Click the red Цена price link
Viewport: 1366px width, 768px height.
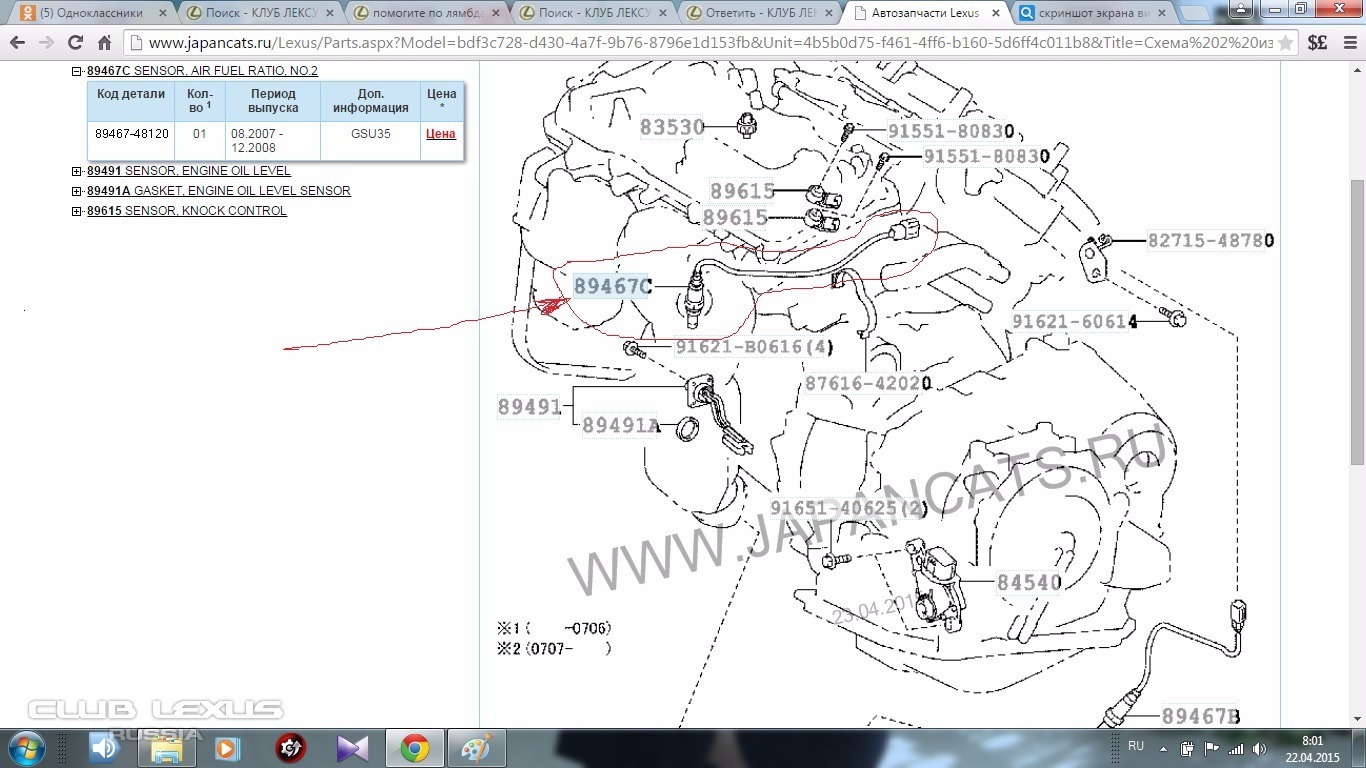click(441, 134)
